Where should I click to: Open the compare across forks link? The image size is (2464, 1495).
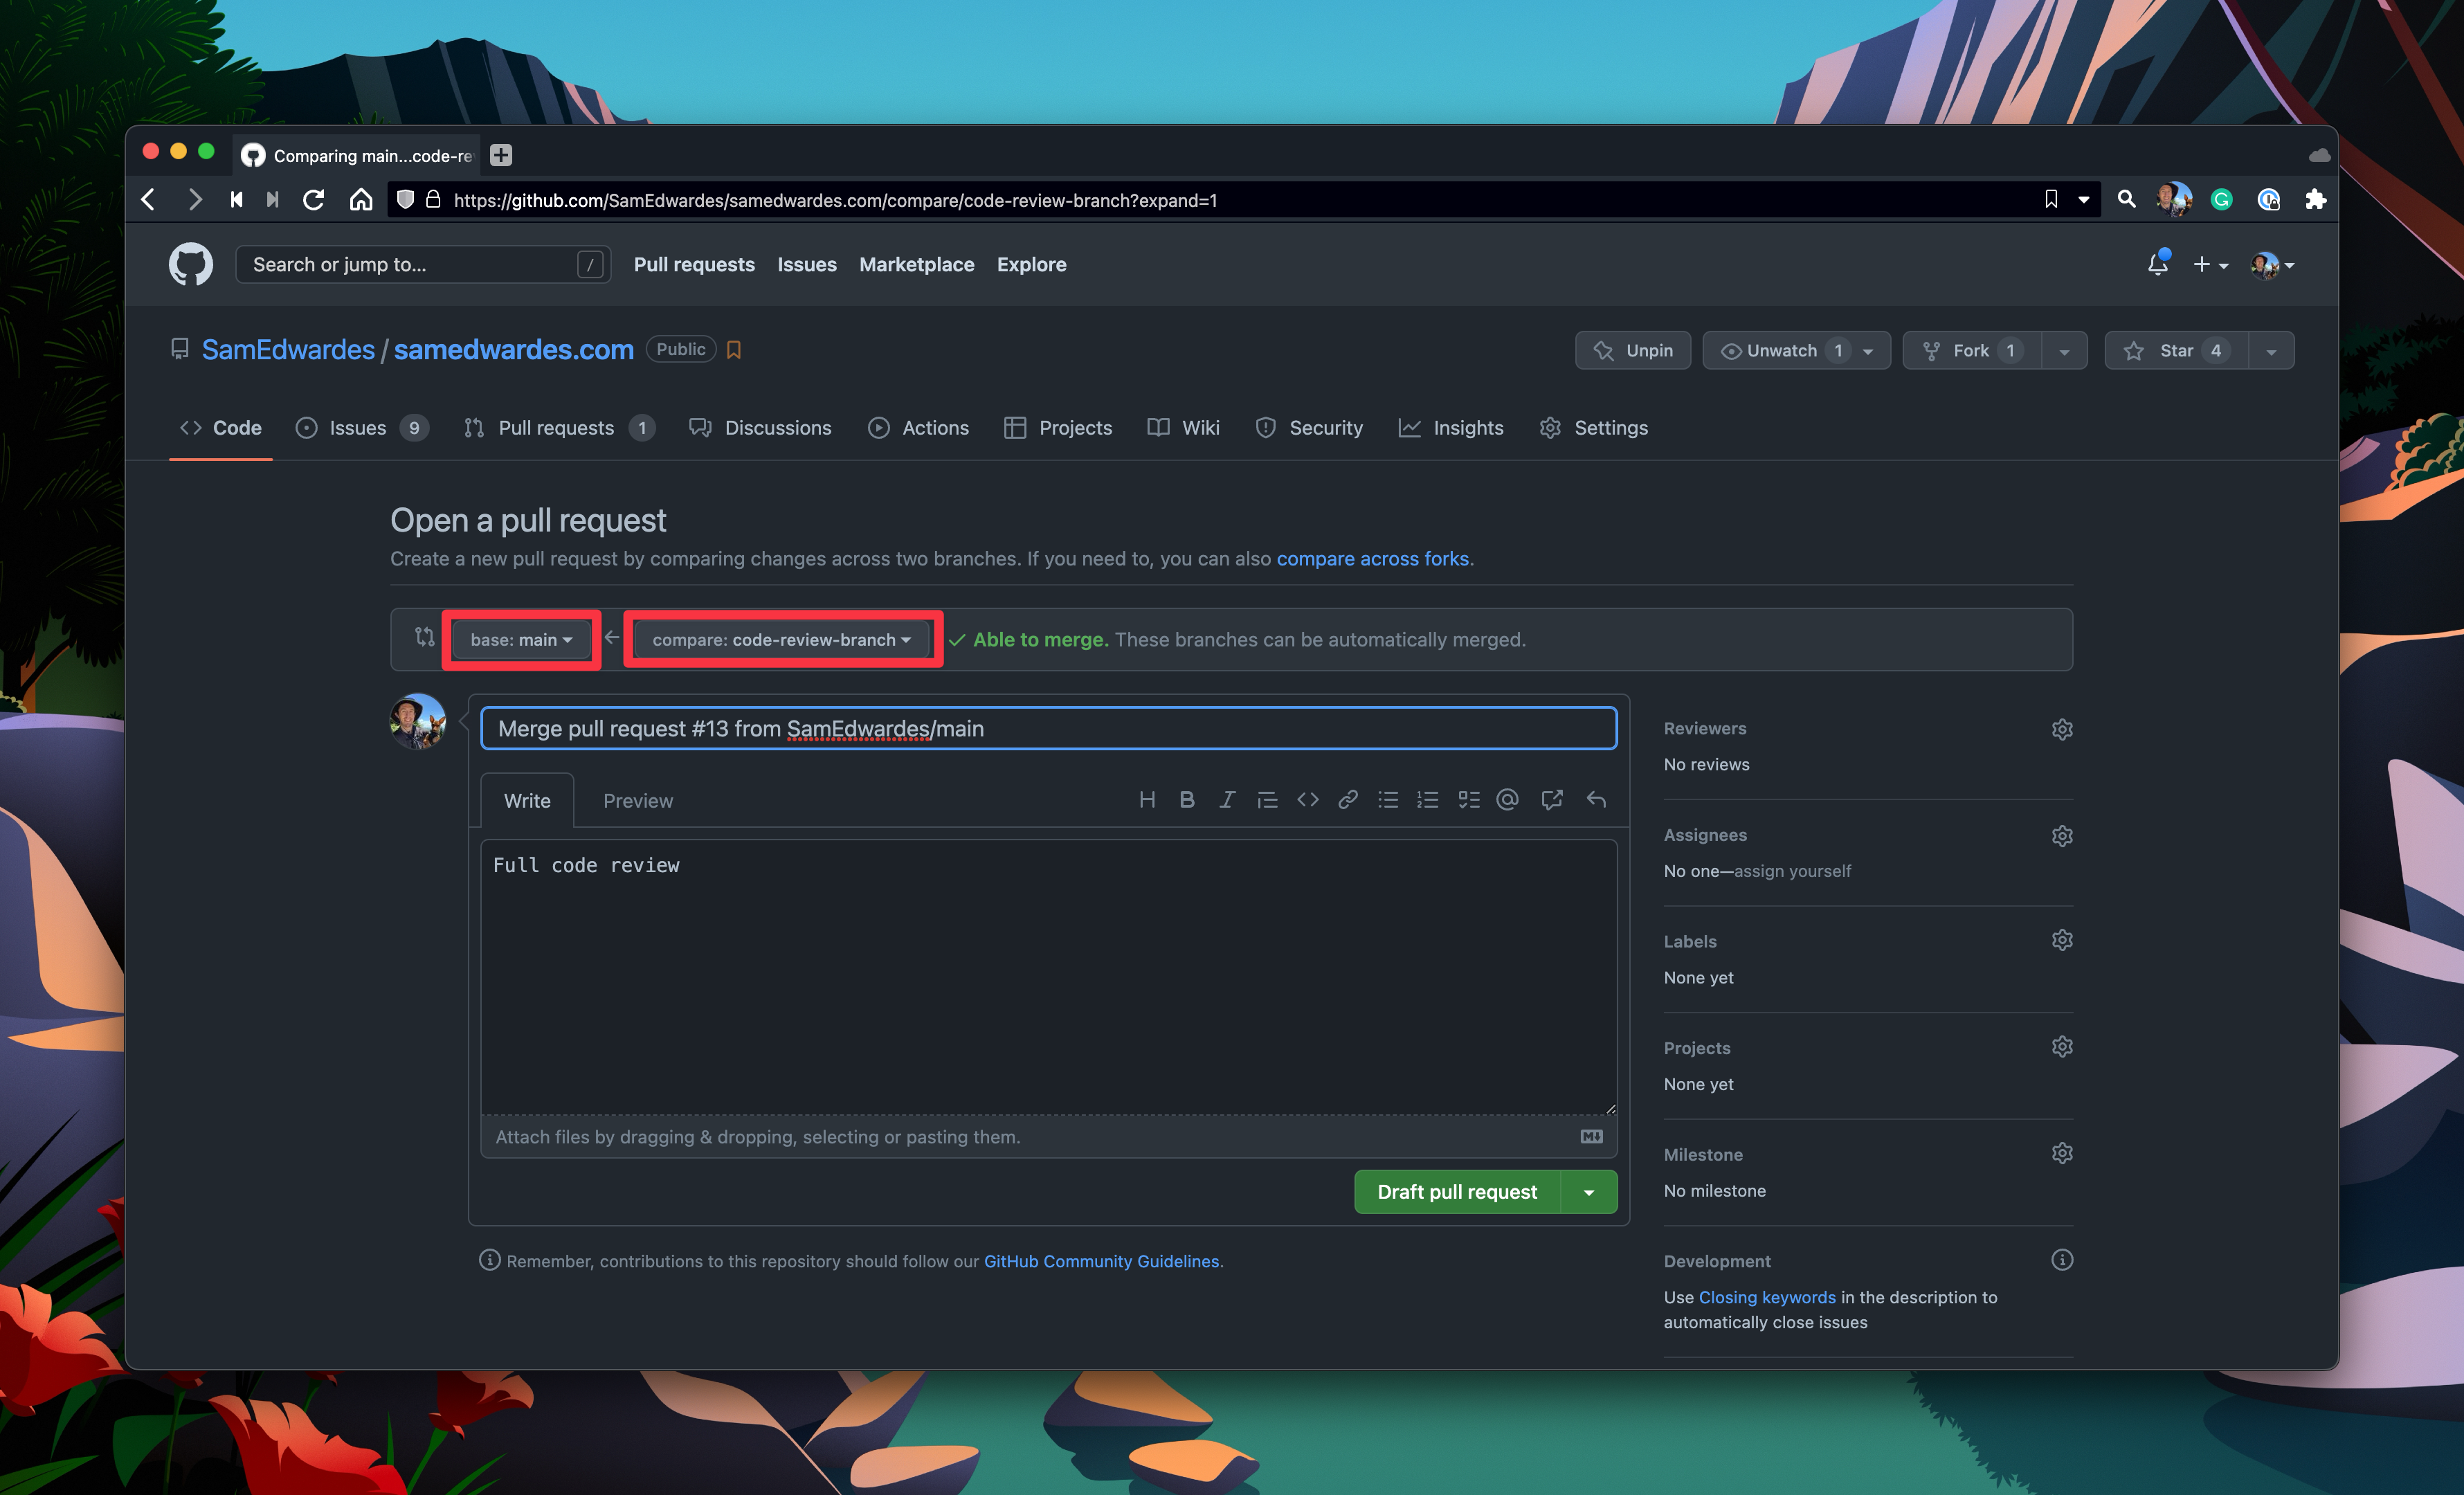tap(1372, 558)
